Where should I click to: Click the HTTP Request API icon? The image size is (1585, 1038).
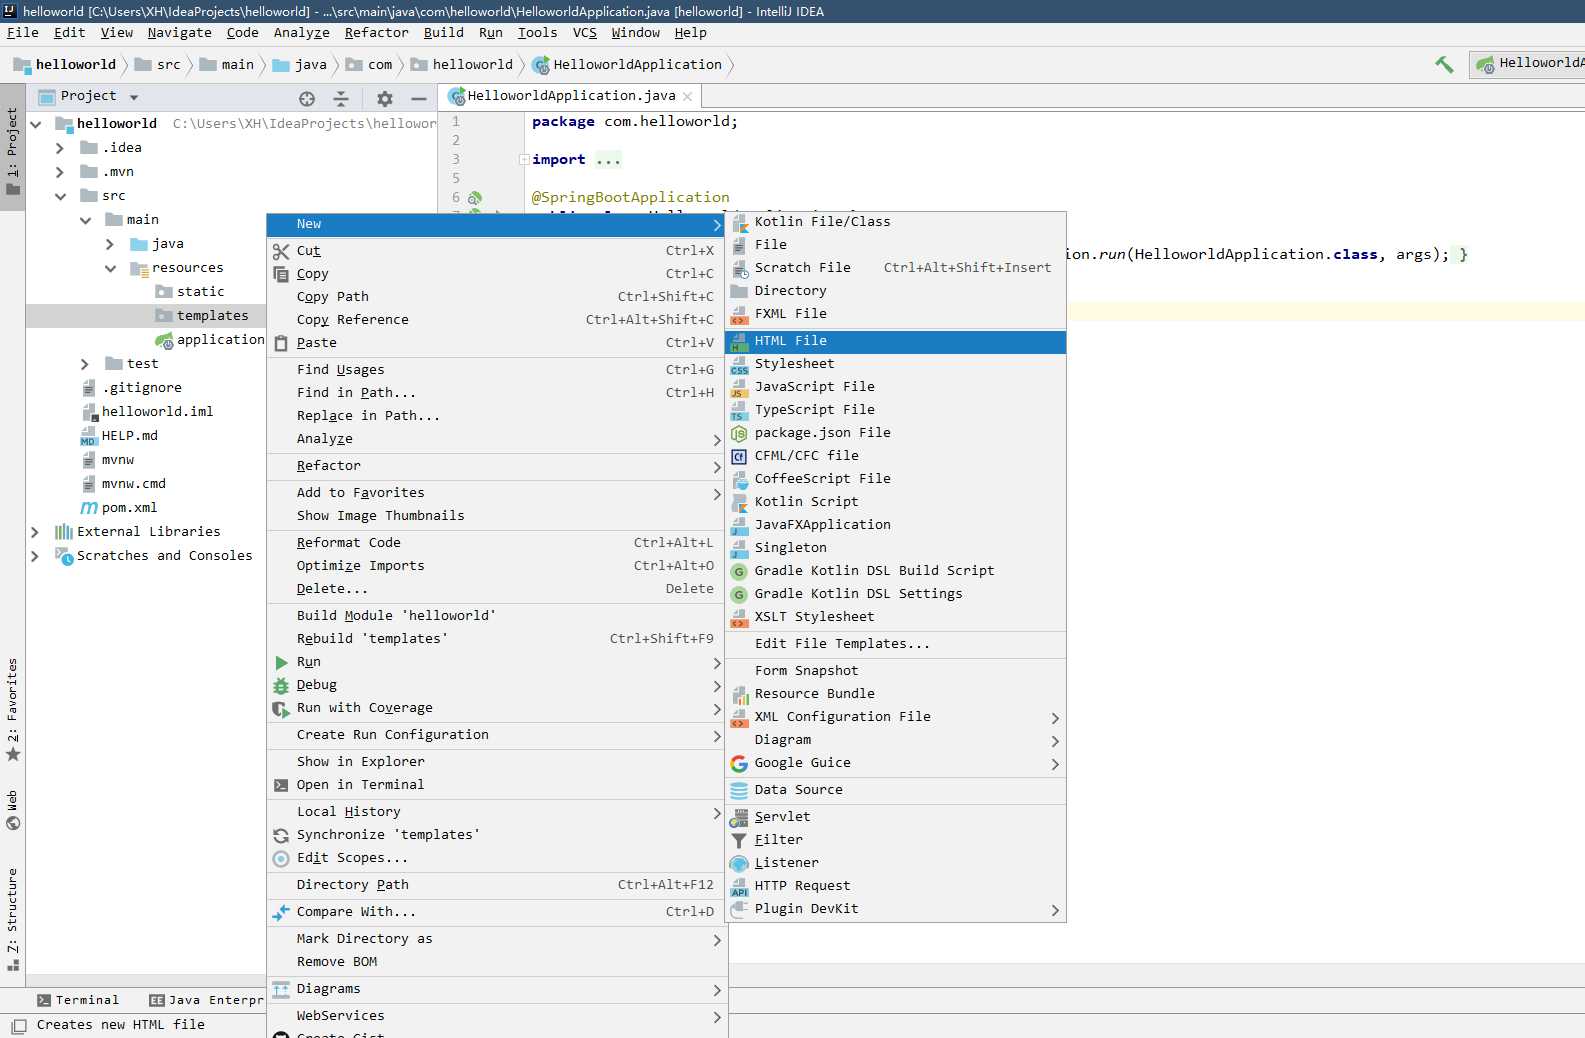(739, 886)
